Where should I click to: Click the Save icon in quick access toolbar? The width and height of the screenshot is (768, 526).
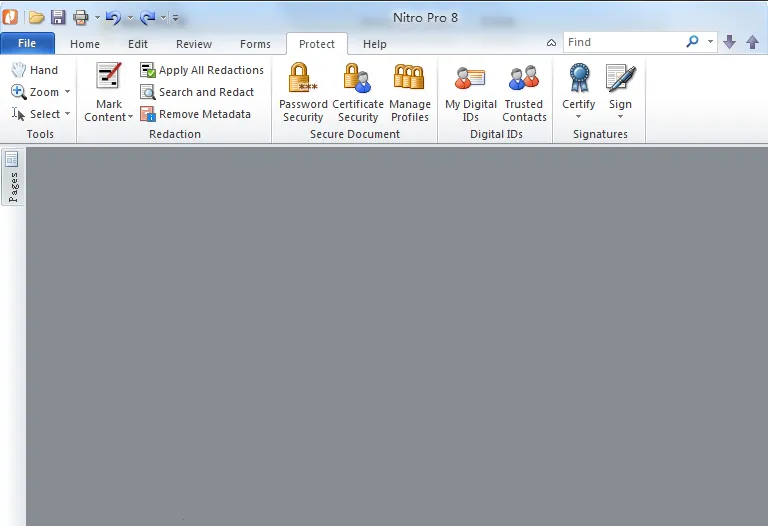[58, 18]
